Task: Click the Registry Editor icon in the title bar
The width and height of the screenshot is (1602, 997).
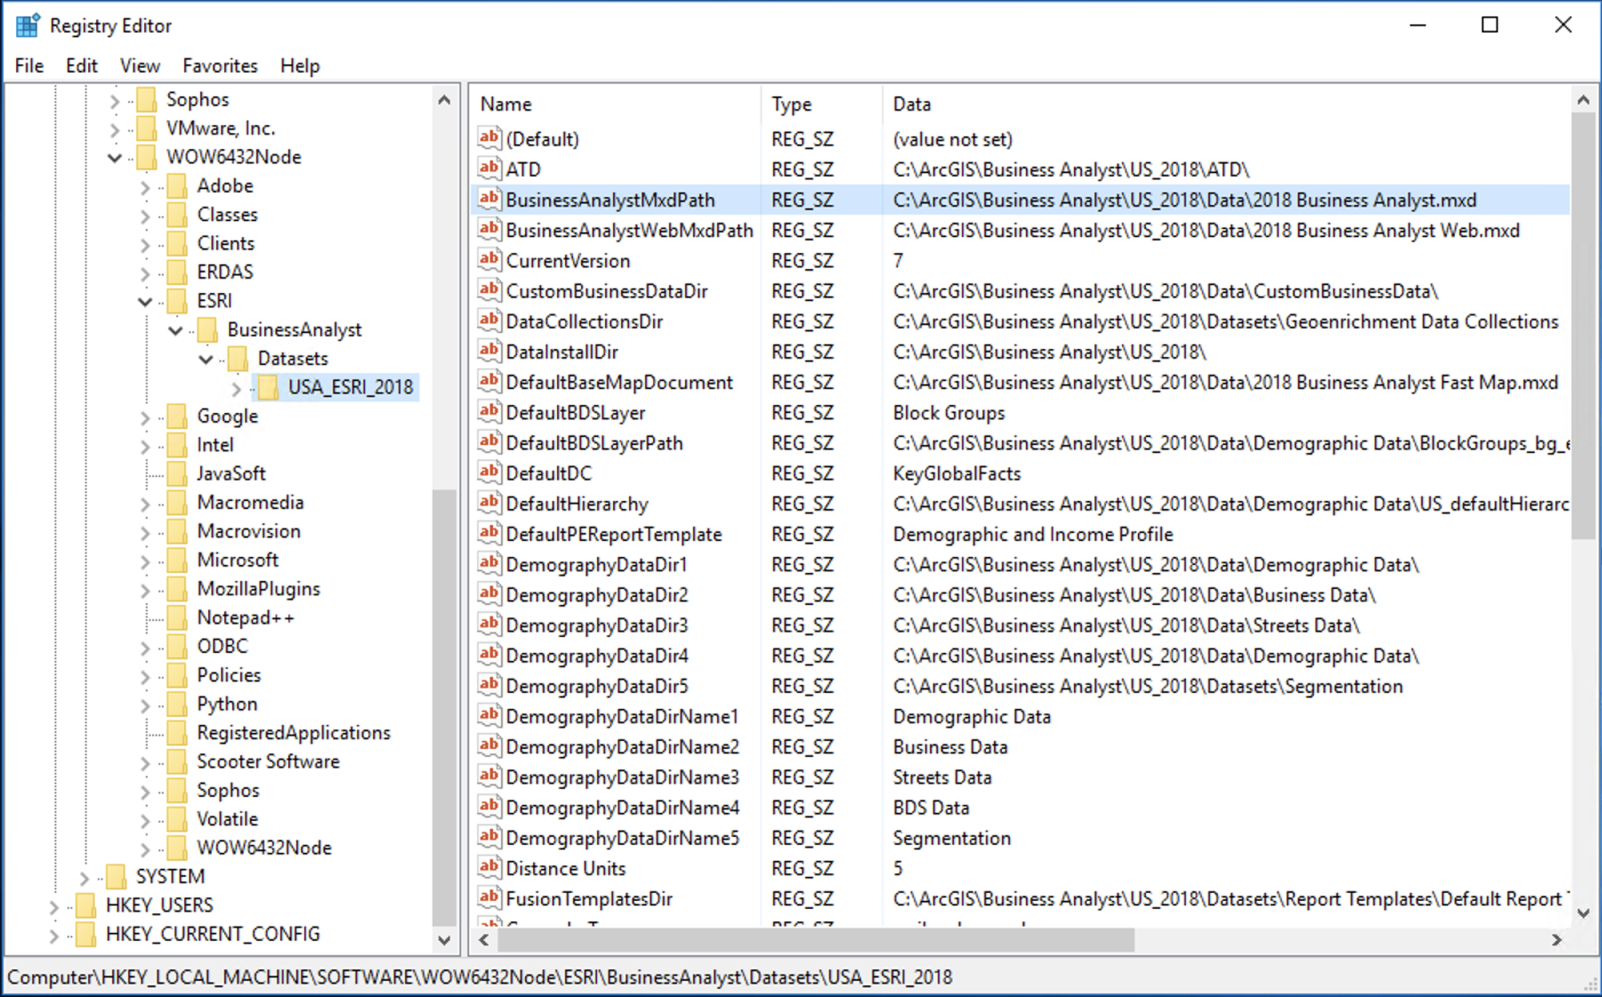Action: pyautogui.click(x=27, y=25)
